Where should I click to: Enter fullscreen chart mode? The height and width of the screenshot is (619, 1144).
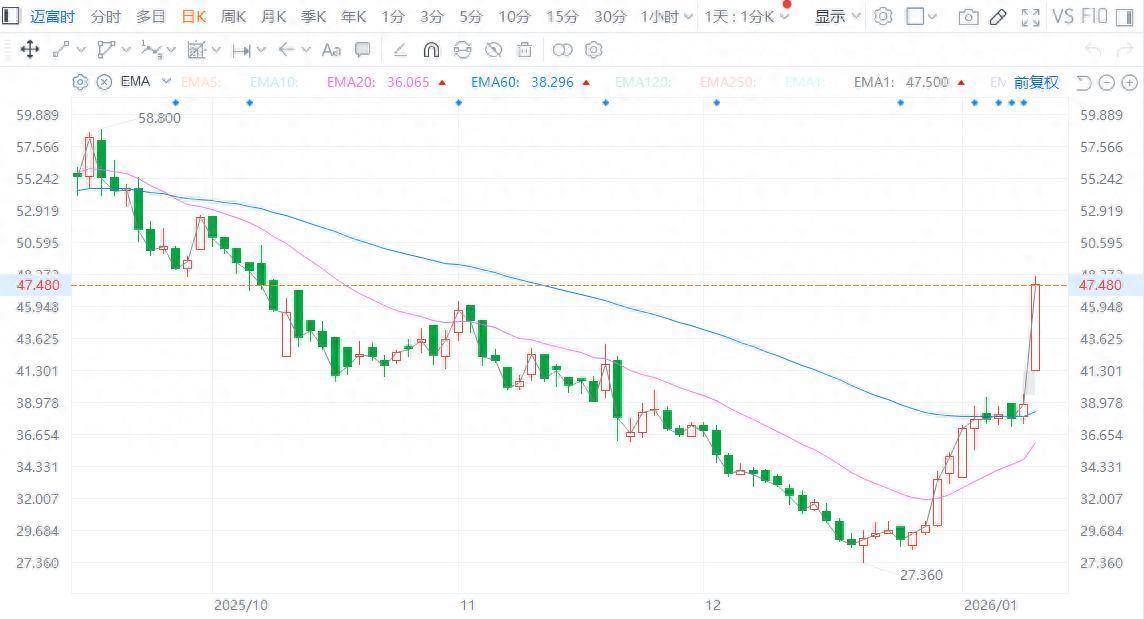(x=1030, y=17)
